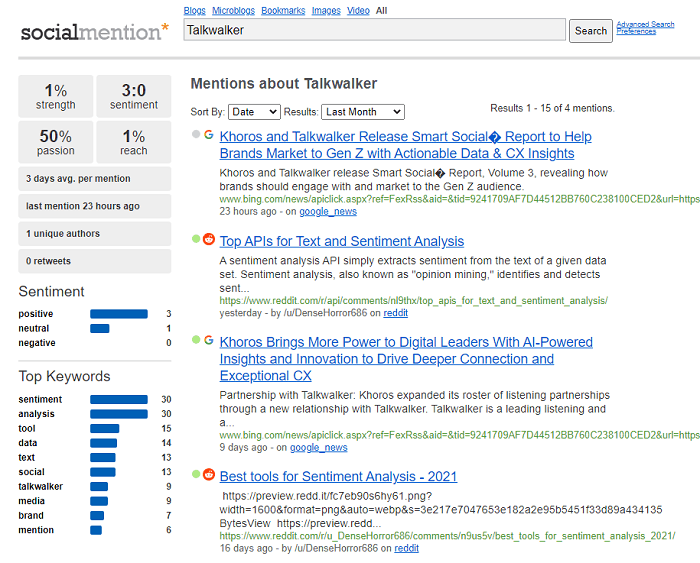Click the 3:0 sentiment stat box
The image size is (700, 563).
(x=134, y=96)
